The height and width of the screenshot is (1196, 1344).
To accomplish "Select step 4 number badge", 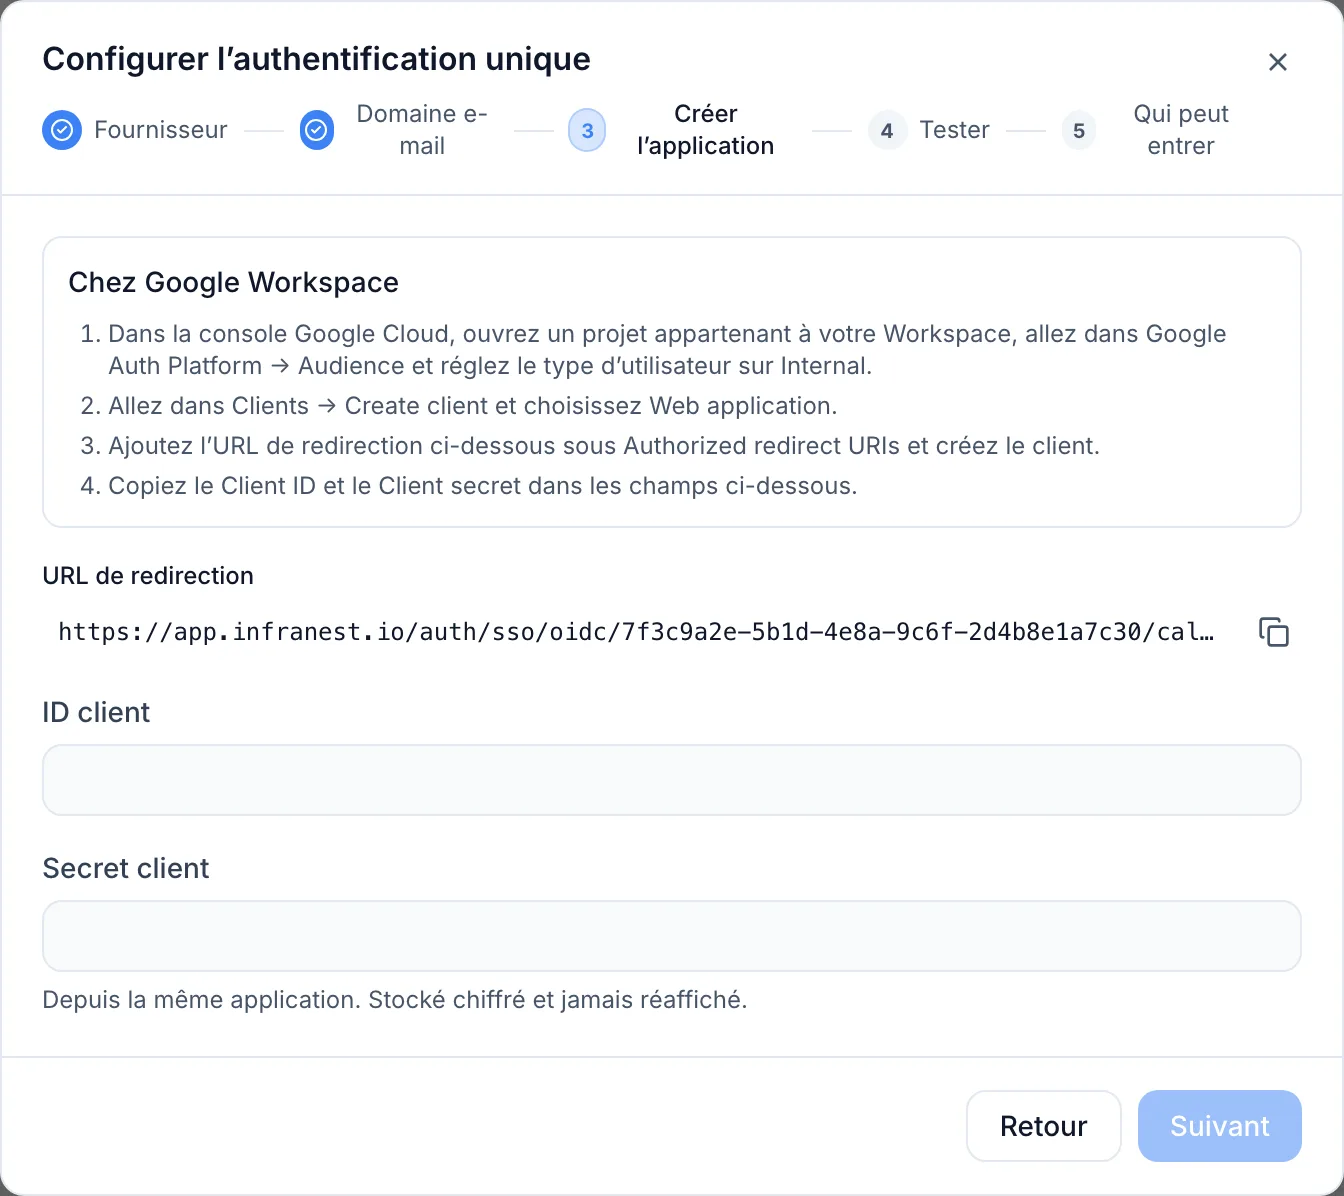I will (x=887, y=130).
